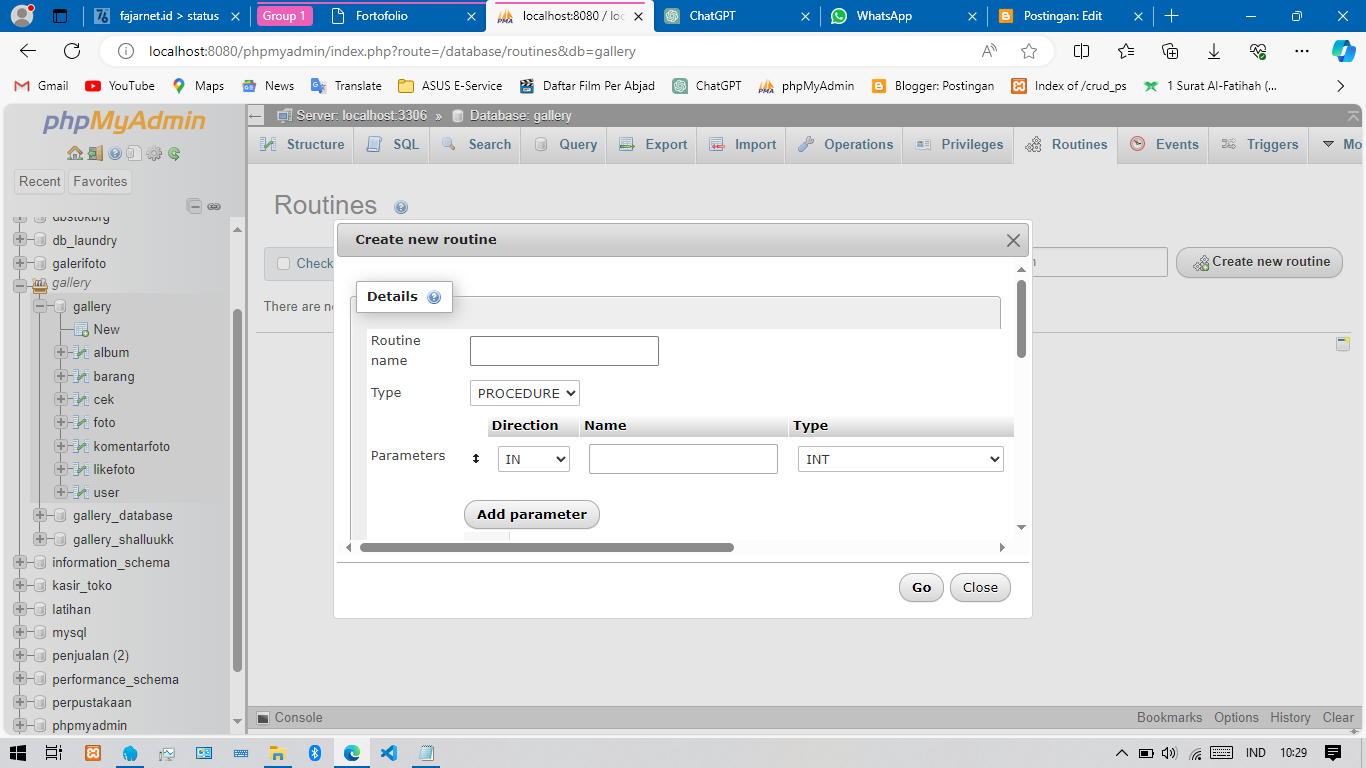
Task: Expand the db_laundry database node
Action: tap(19, 240)
